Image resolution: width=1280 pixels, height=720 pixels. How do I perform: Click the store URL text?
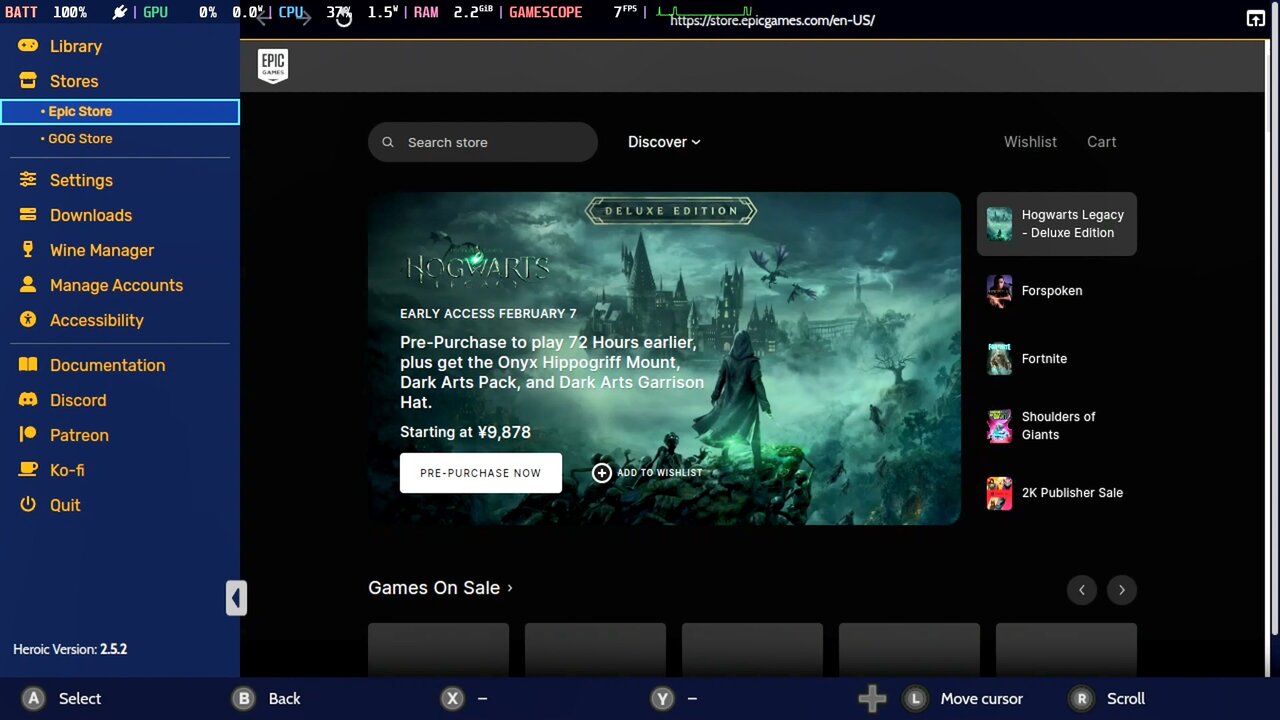(x=772, y=20)
